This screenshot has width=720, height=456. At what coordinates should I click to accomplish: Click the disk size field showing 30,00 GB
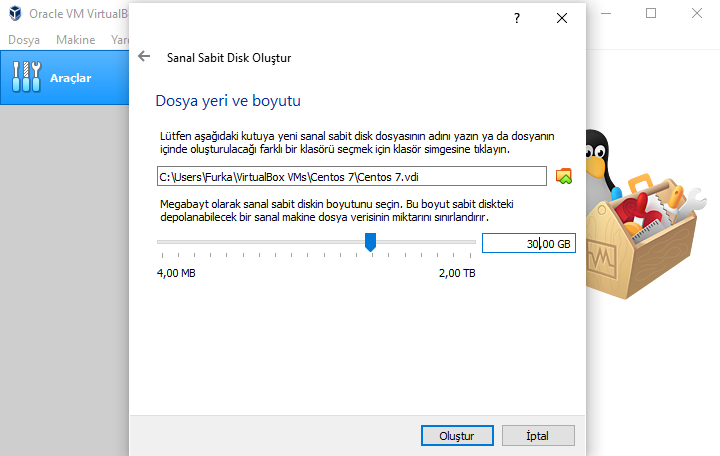pos(529,243)
